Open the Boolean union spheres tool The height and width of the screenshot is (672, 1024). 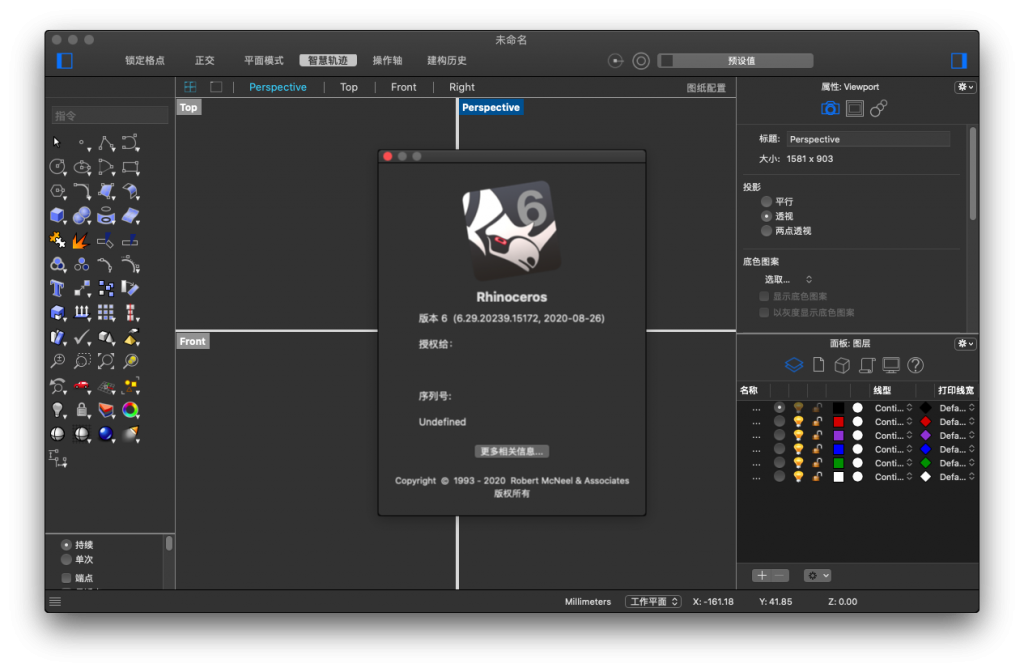point(82,216)
